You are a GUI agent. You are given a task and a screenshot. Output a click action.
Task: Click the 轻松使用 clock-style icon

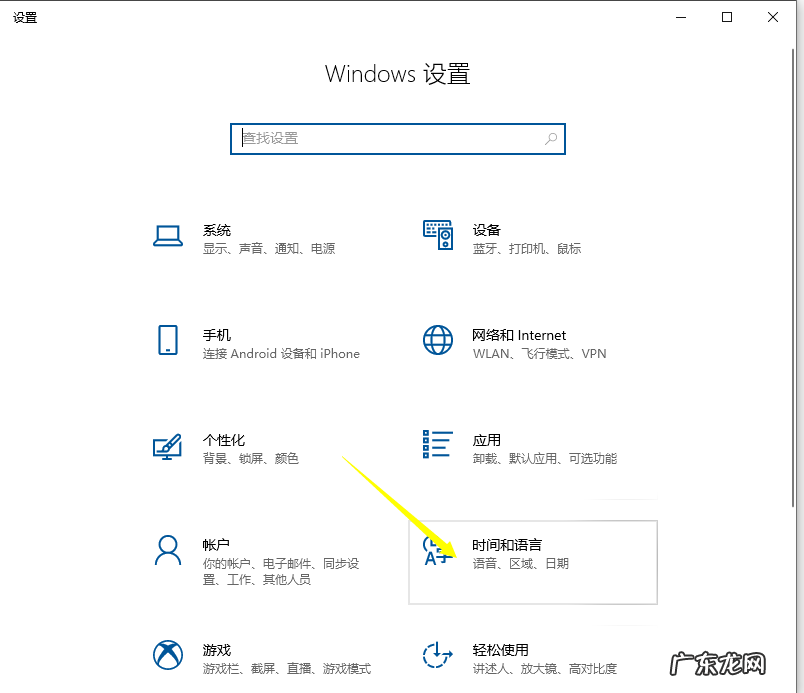tap(437, 657)
